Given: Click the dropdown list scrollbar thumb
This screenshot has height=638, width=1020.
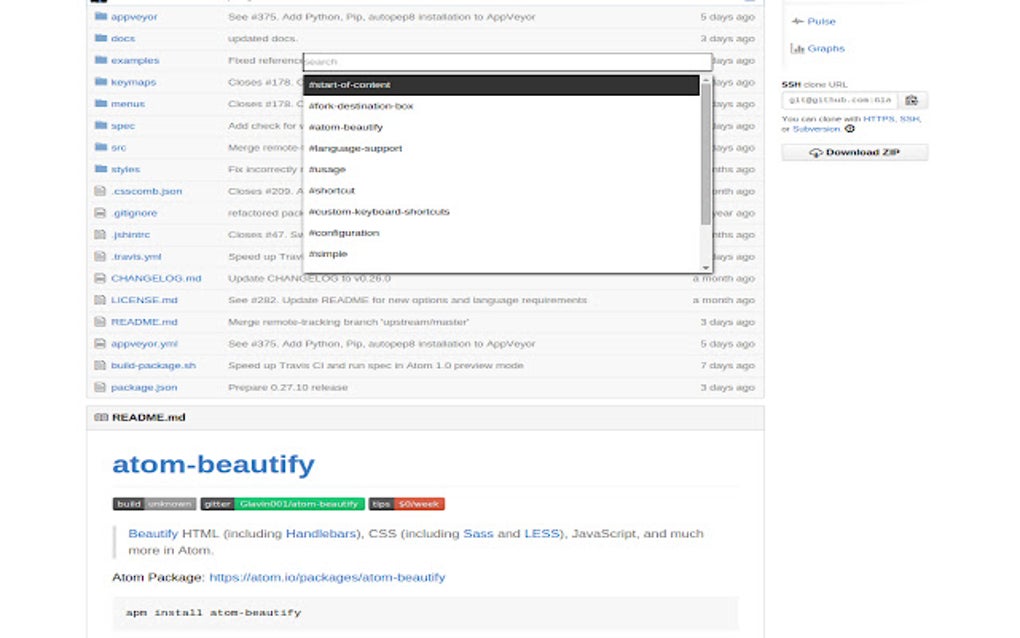Looking at the screenshot, I should pyautogui.click(x=706, y=154).
